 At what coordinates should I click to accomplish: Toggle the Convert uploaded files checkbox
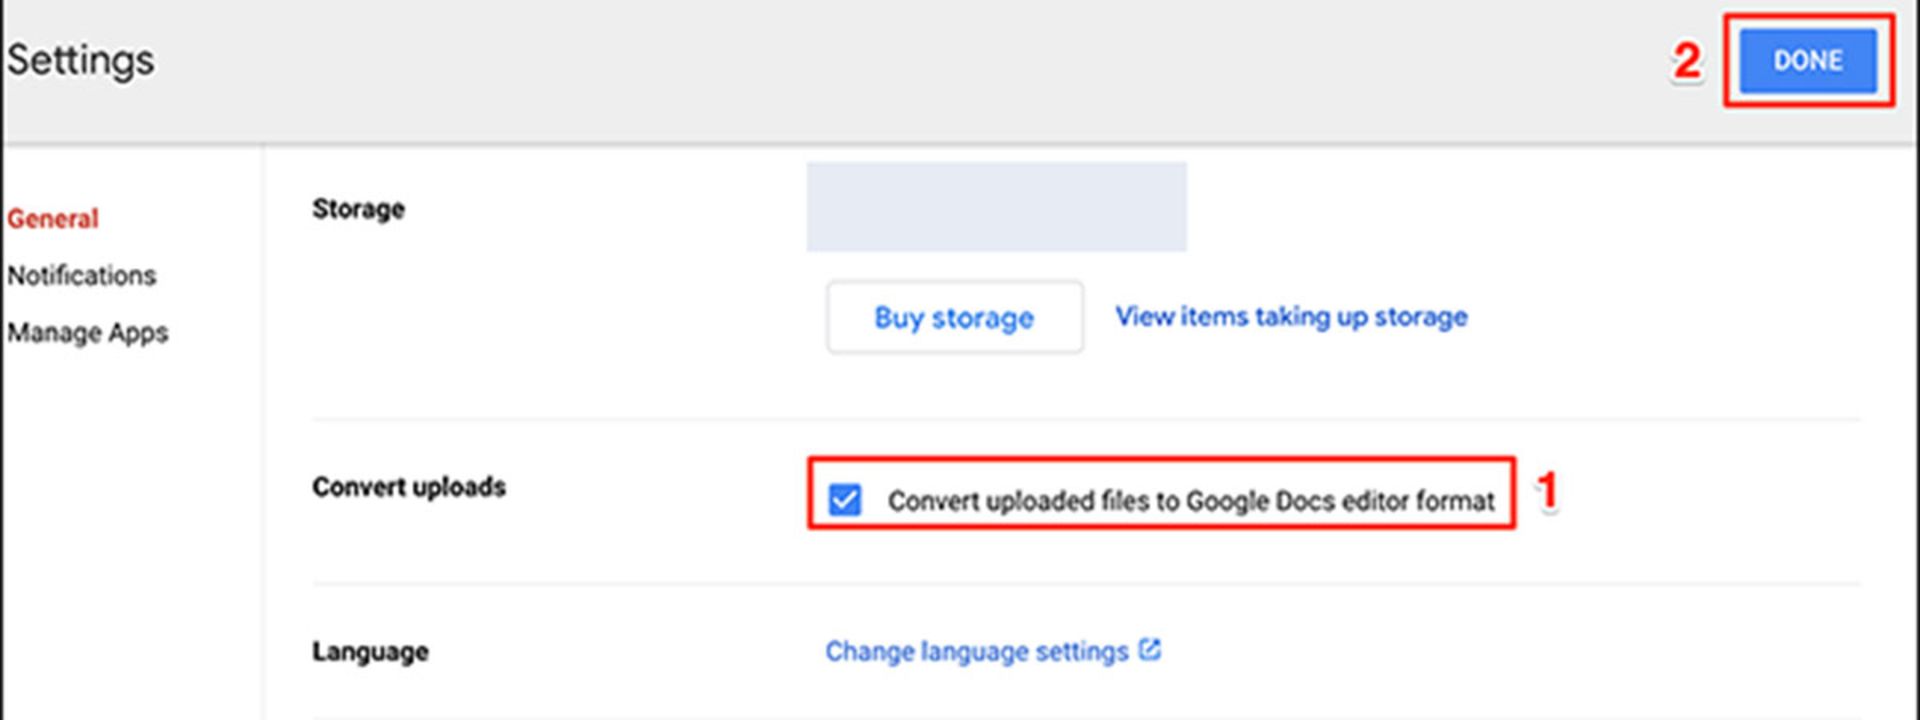(845, 499)
